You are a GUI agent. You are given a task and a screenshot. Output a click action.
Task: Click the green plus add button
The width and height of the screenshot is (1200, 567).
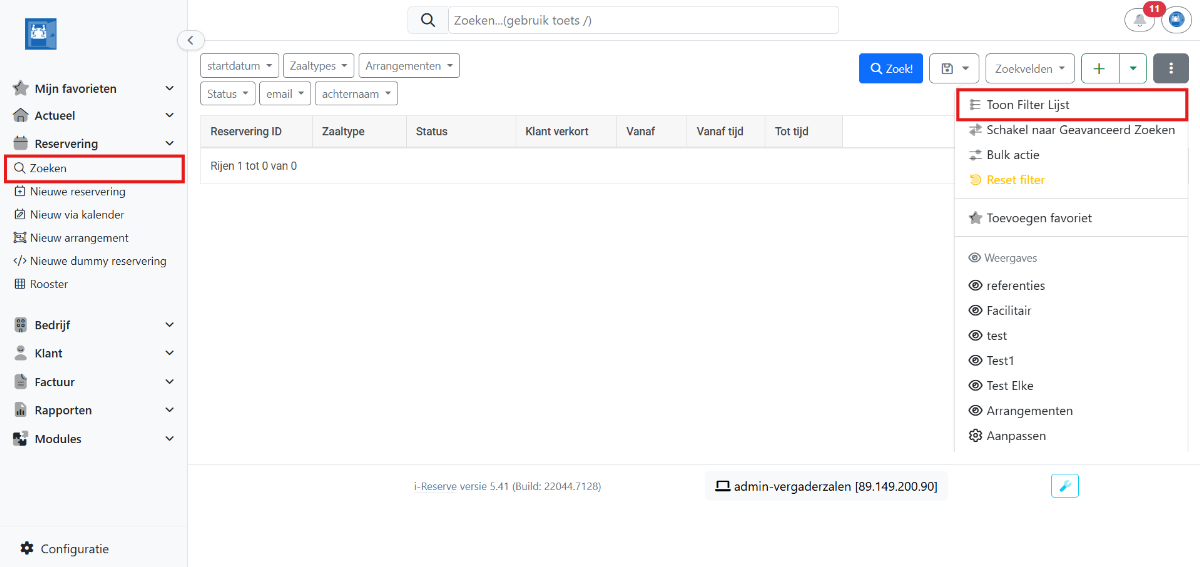[1099, 68]
